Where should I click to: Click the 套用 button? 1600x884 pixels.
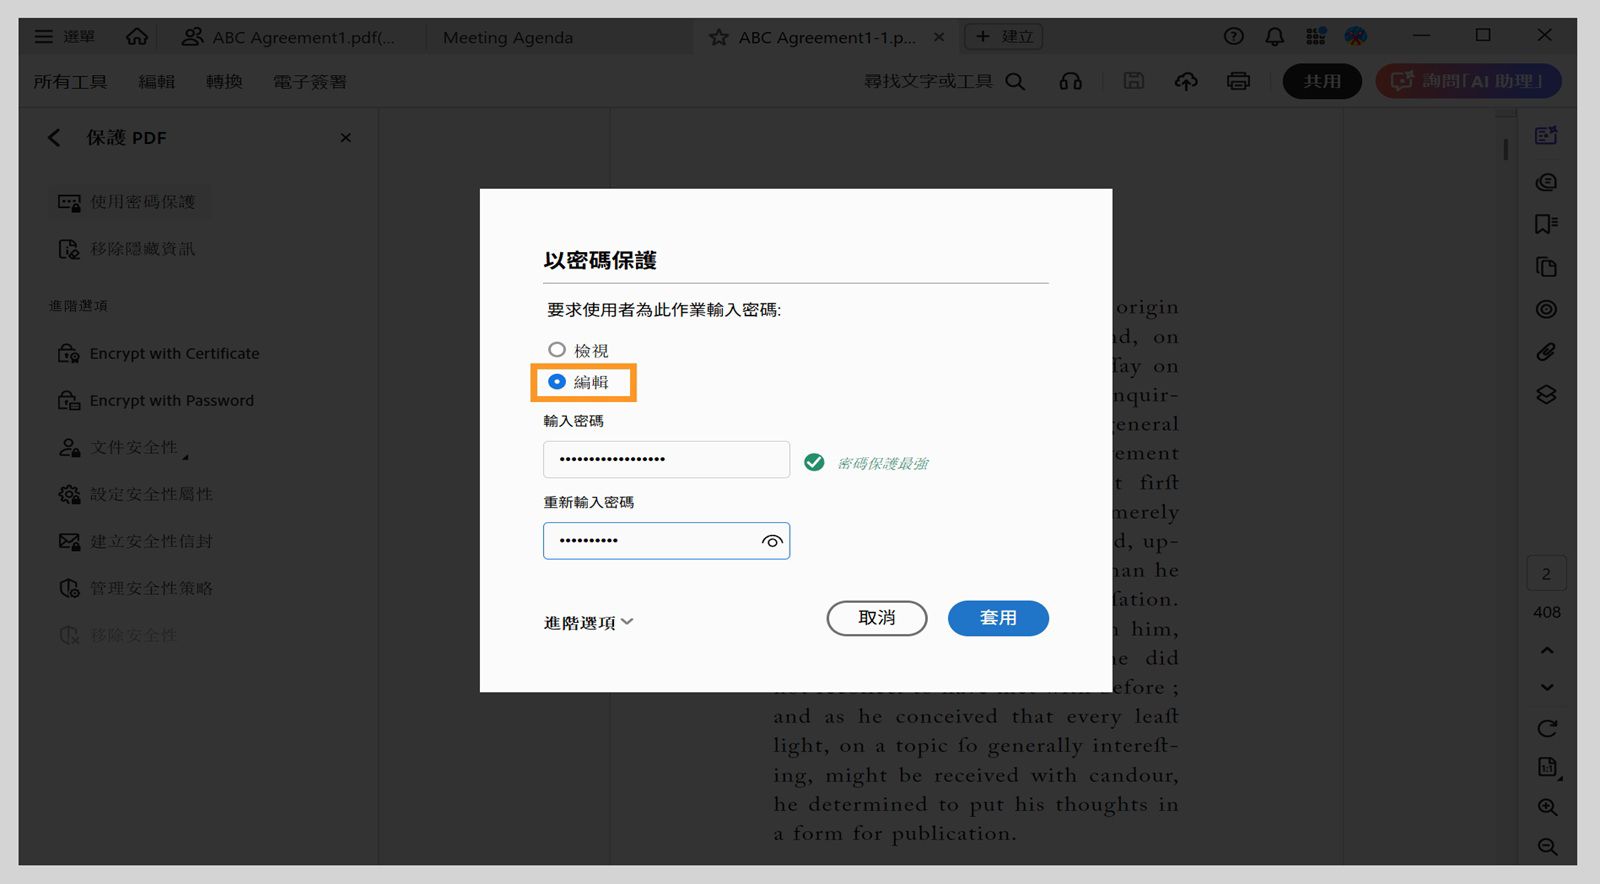(x=998, y=618)
